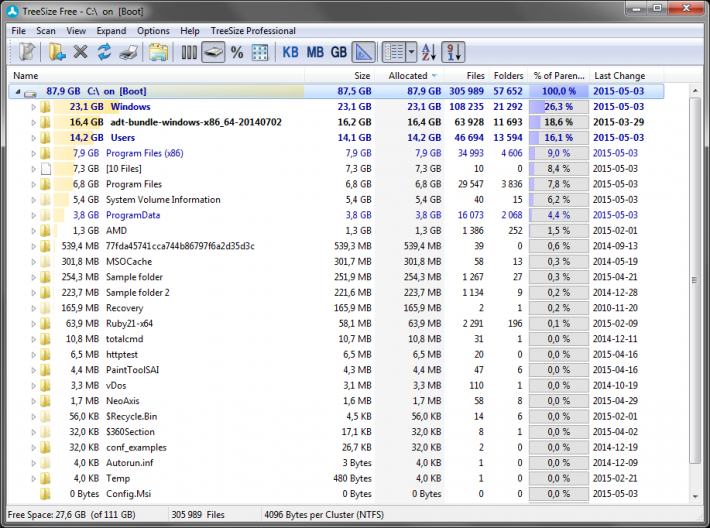Click the 18,6 % bar for adt-bundle
This screenshot has width=710, height=528.
(559, 122)
